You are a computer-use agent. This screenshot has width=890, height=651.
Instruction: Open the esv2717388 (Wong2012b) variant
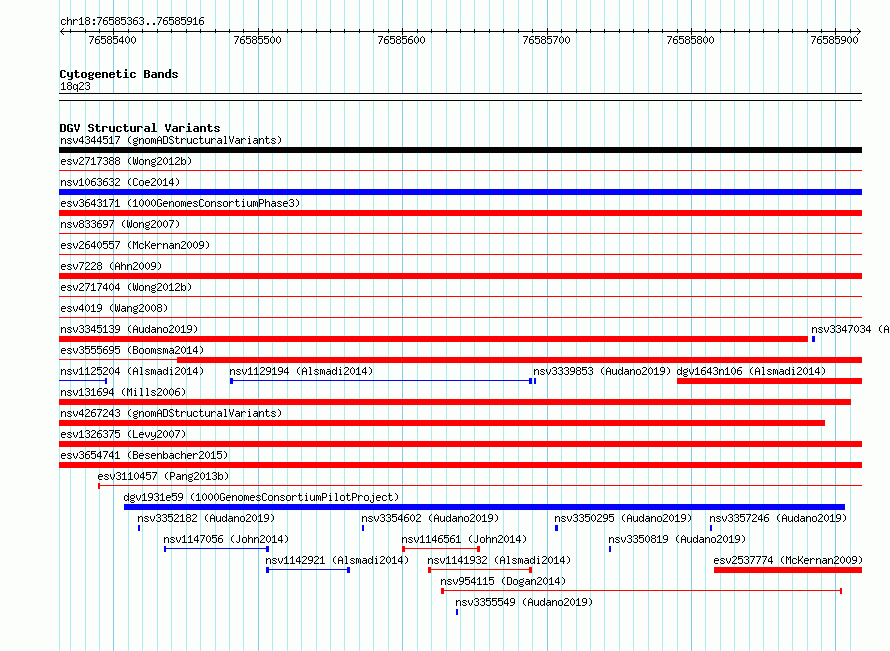click(126, 161)
